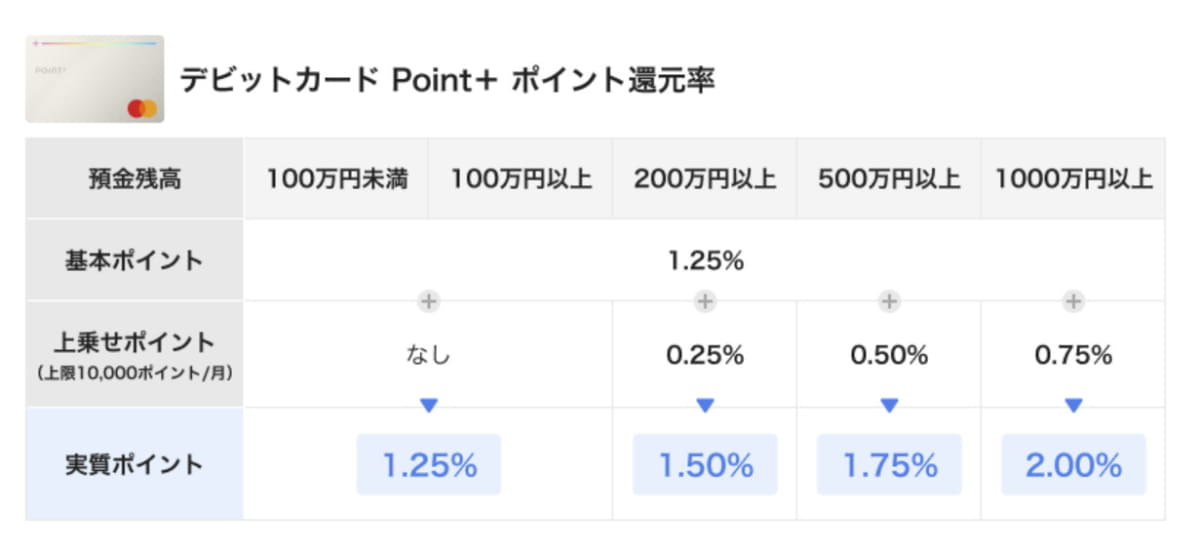Click the plus icon above 0.75%
Image resolution: width=1200 pixels, height=551 pixels.
click(x=1073, y=300)
